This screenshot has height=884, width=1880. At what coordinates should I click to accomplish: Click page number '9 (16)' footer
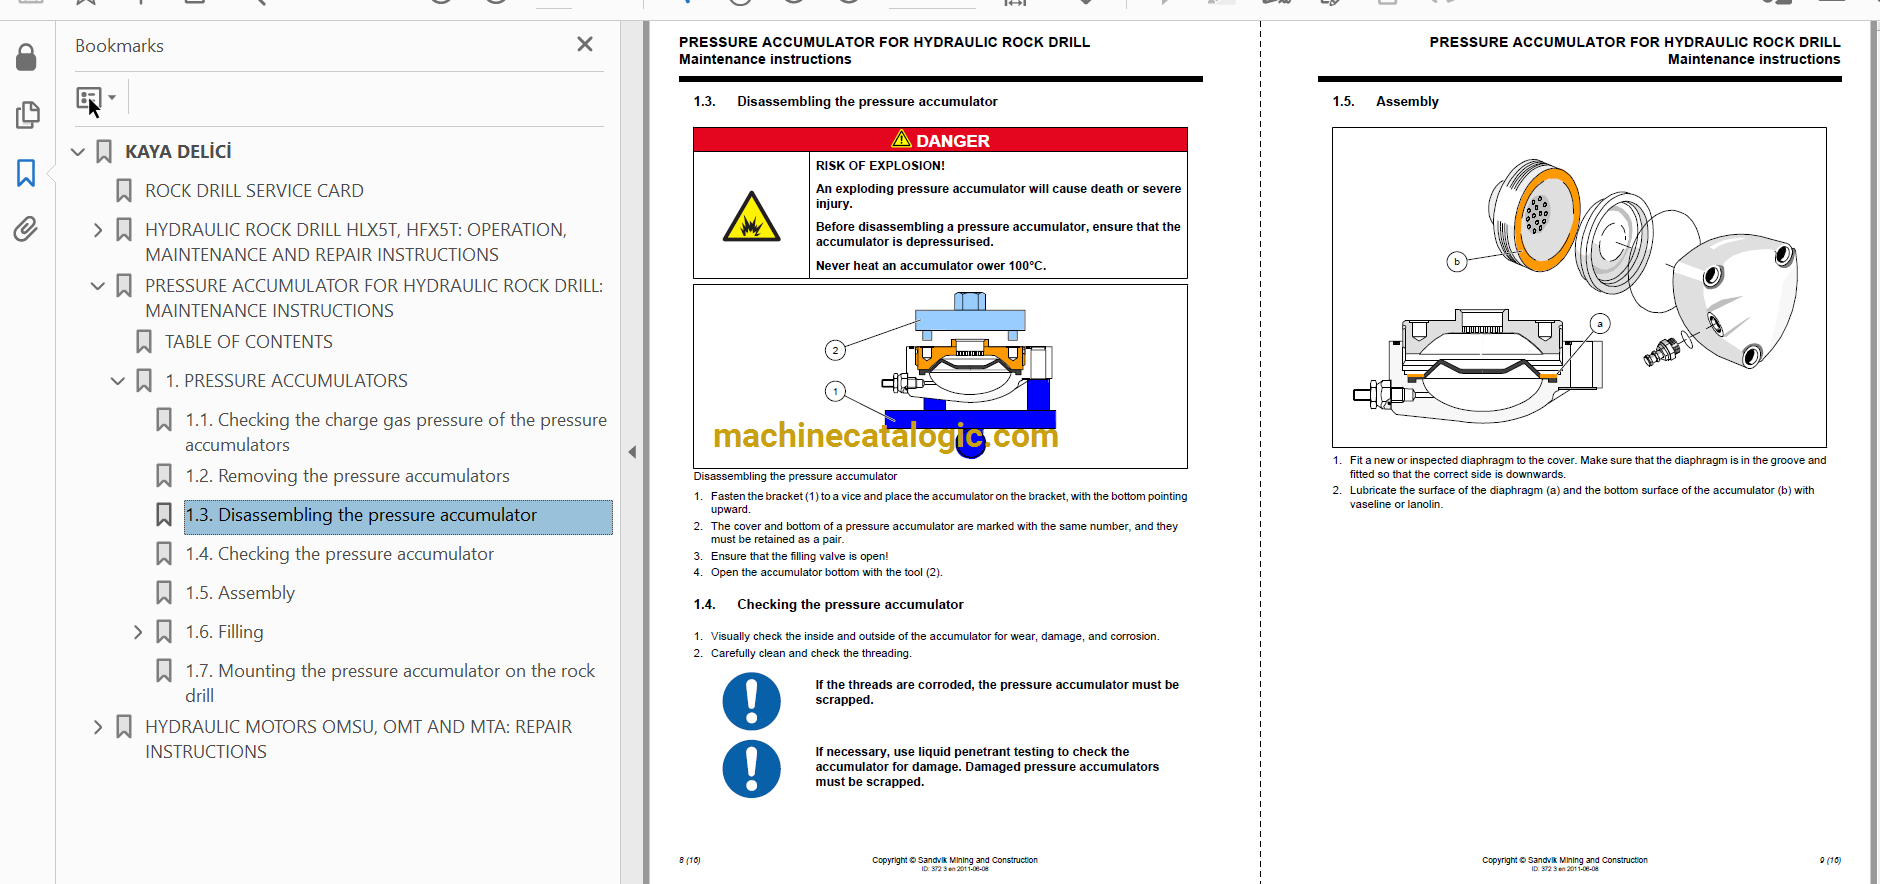coord(1830,860)
